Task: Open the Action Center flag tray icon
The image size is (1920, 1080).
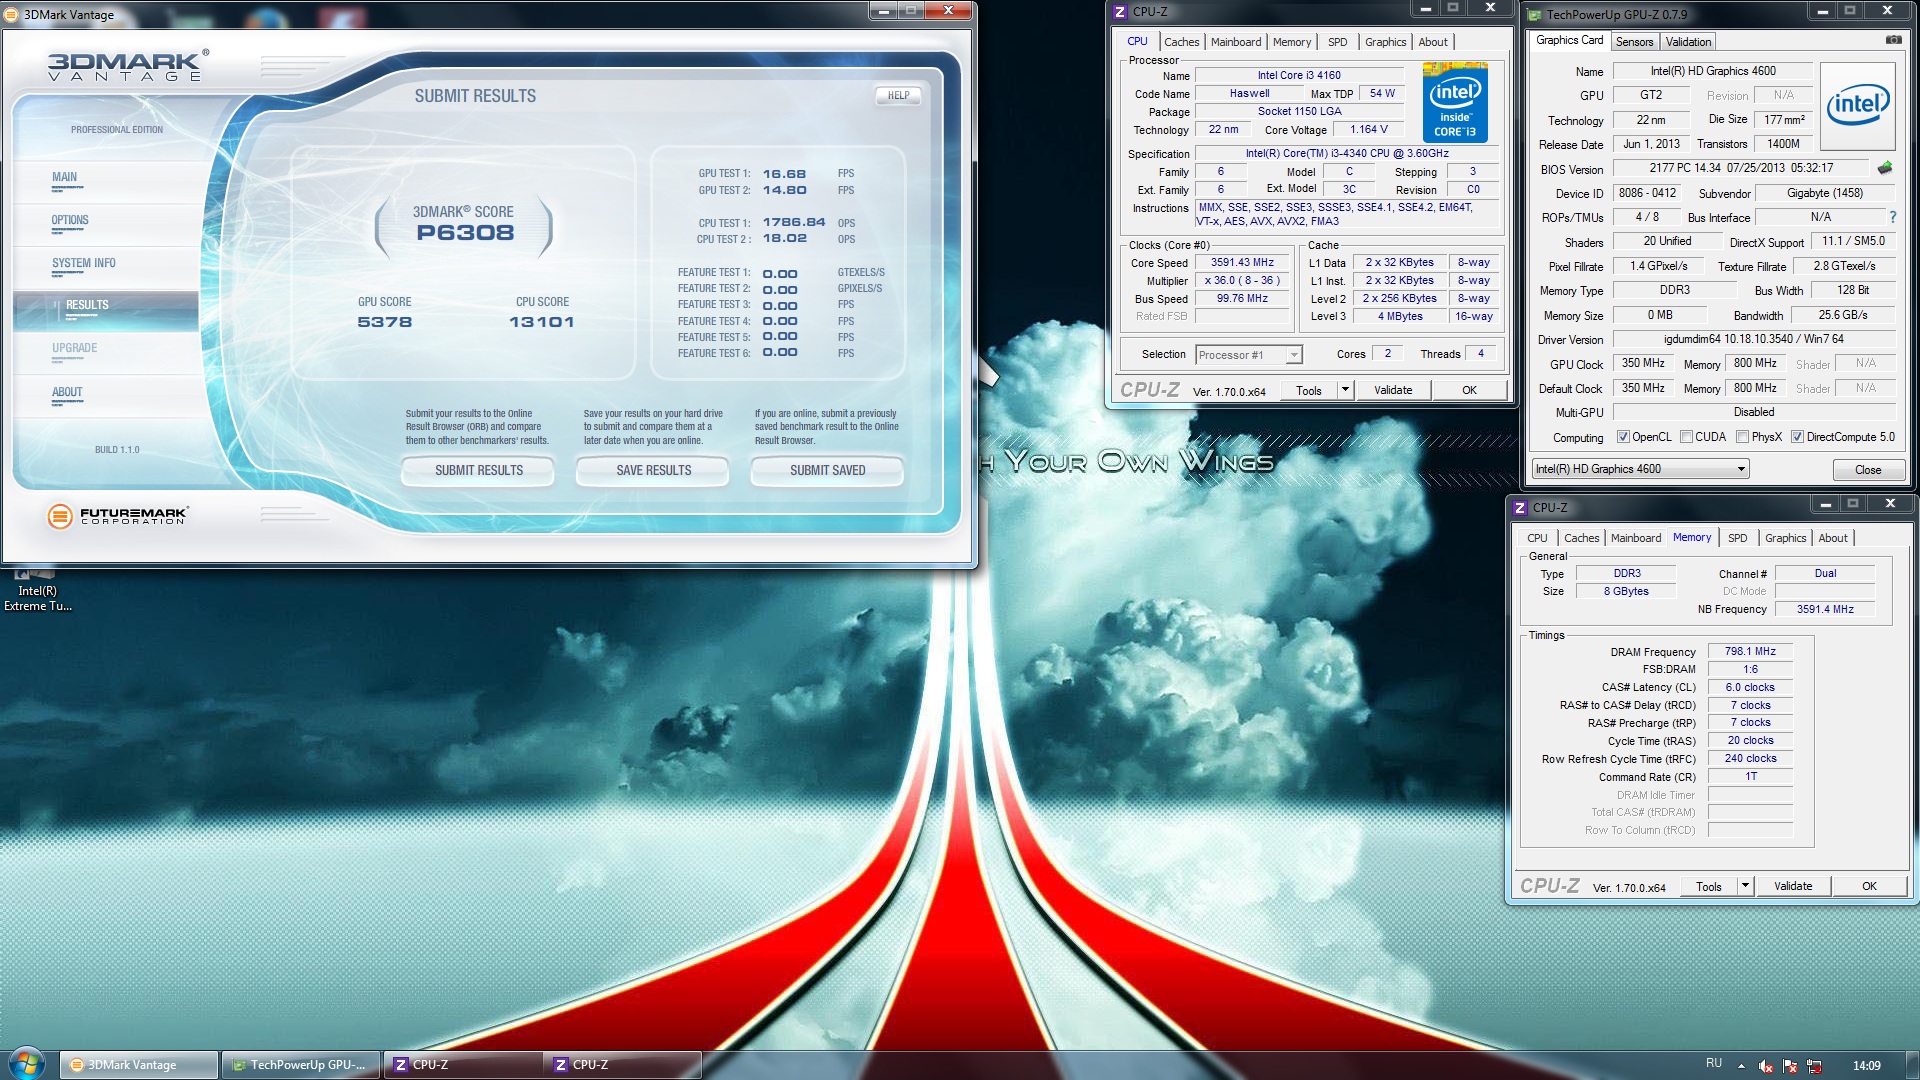Action: pyautogui.click(x=1790, y=1066)
